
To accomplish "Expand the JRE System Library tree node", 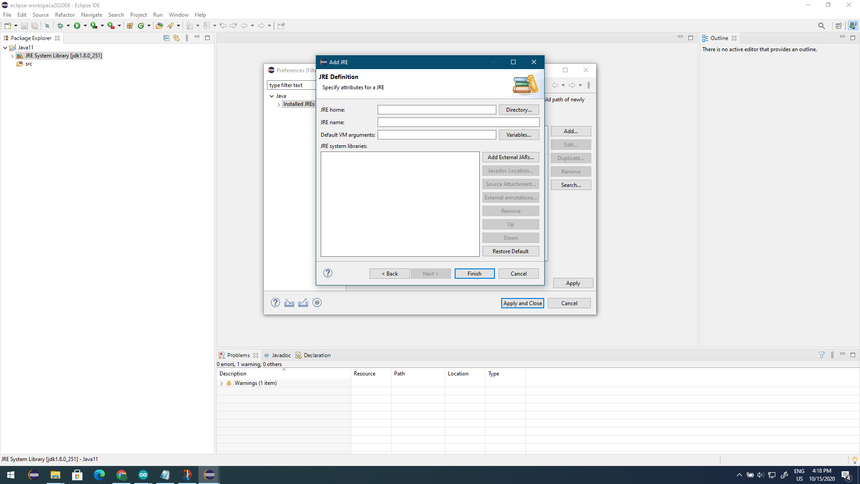I will pyautogui.click(x=13, y=56).
